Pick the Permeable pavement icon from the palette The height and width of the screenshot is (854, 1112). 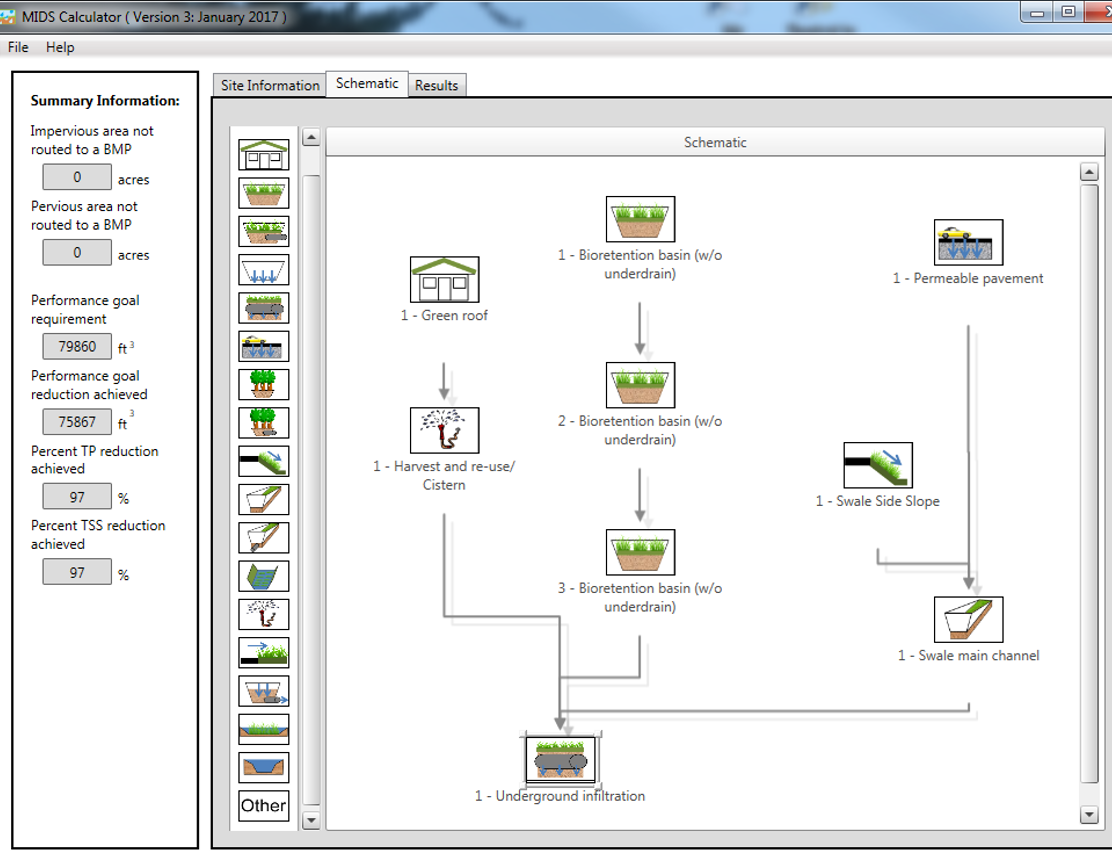[264, 346]
